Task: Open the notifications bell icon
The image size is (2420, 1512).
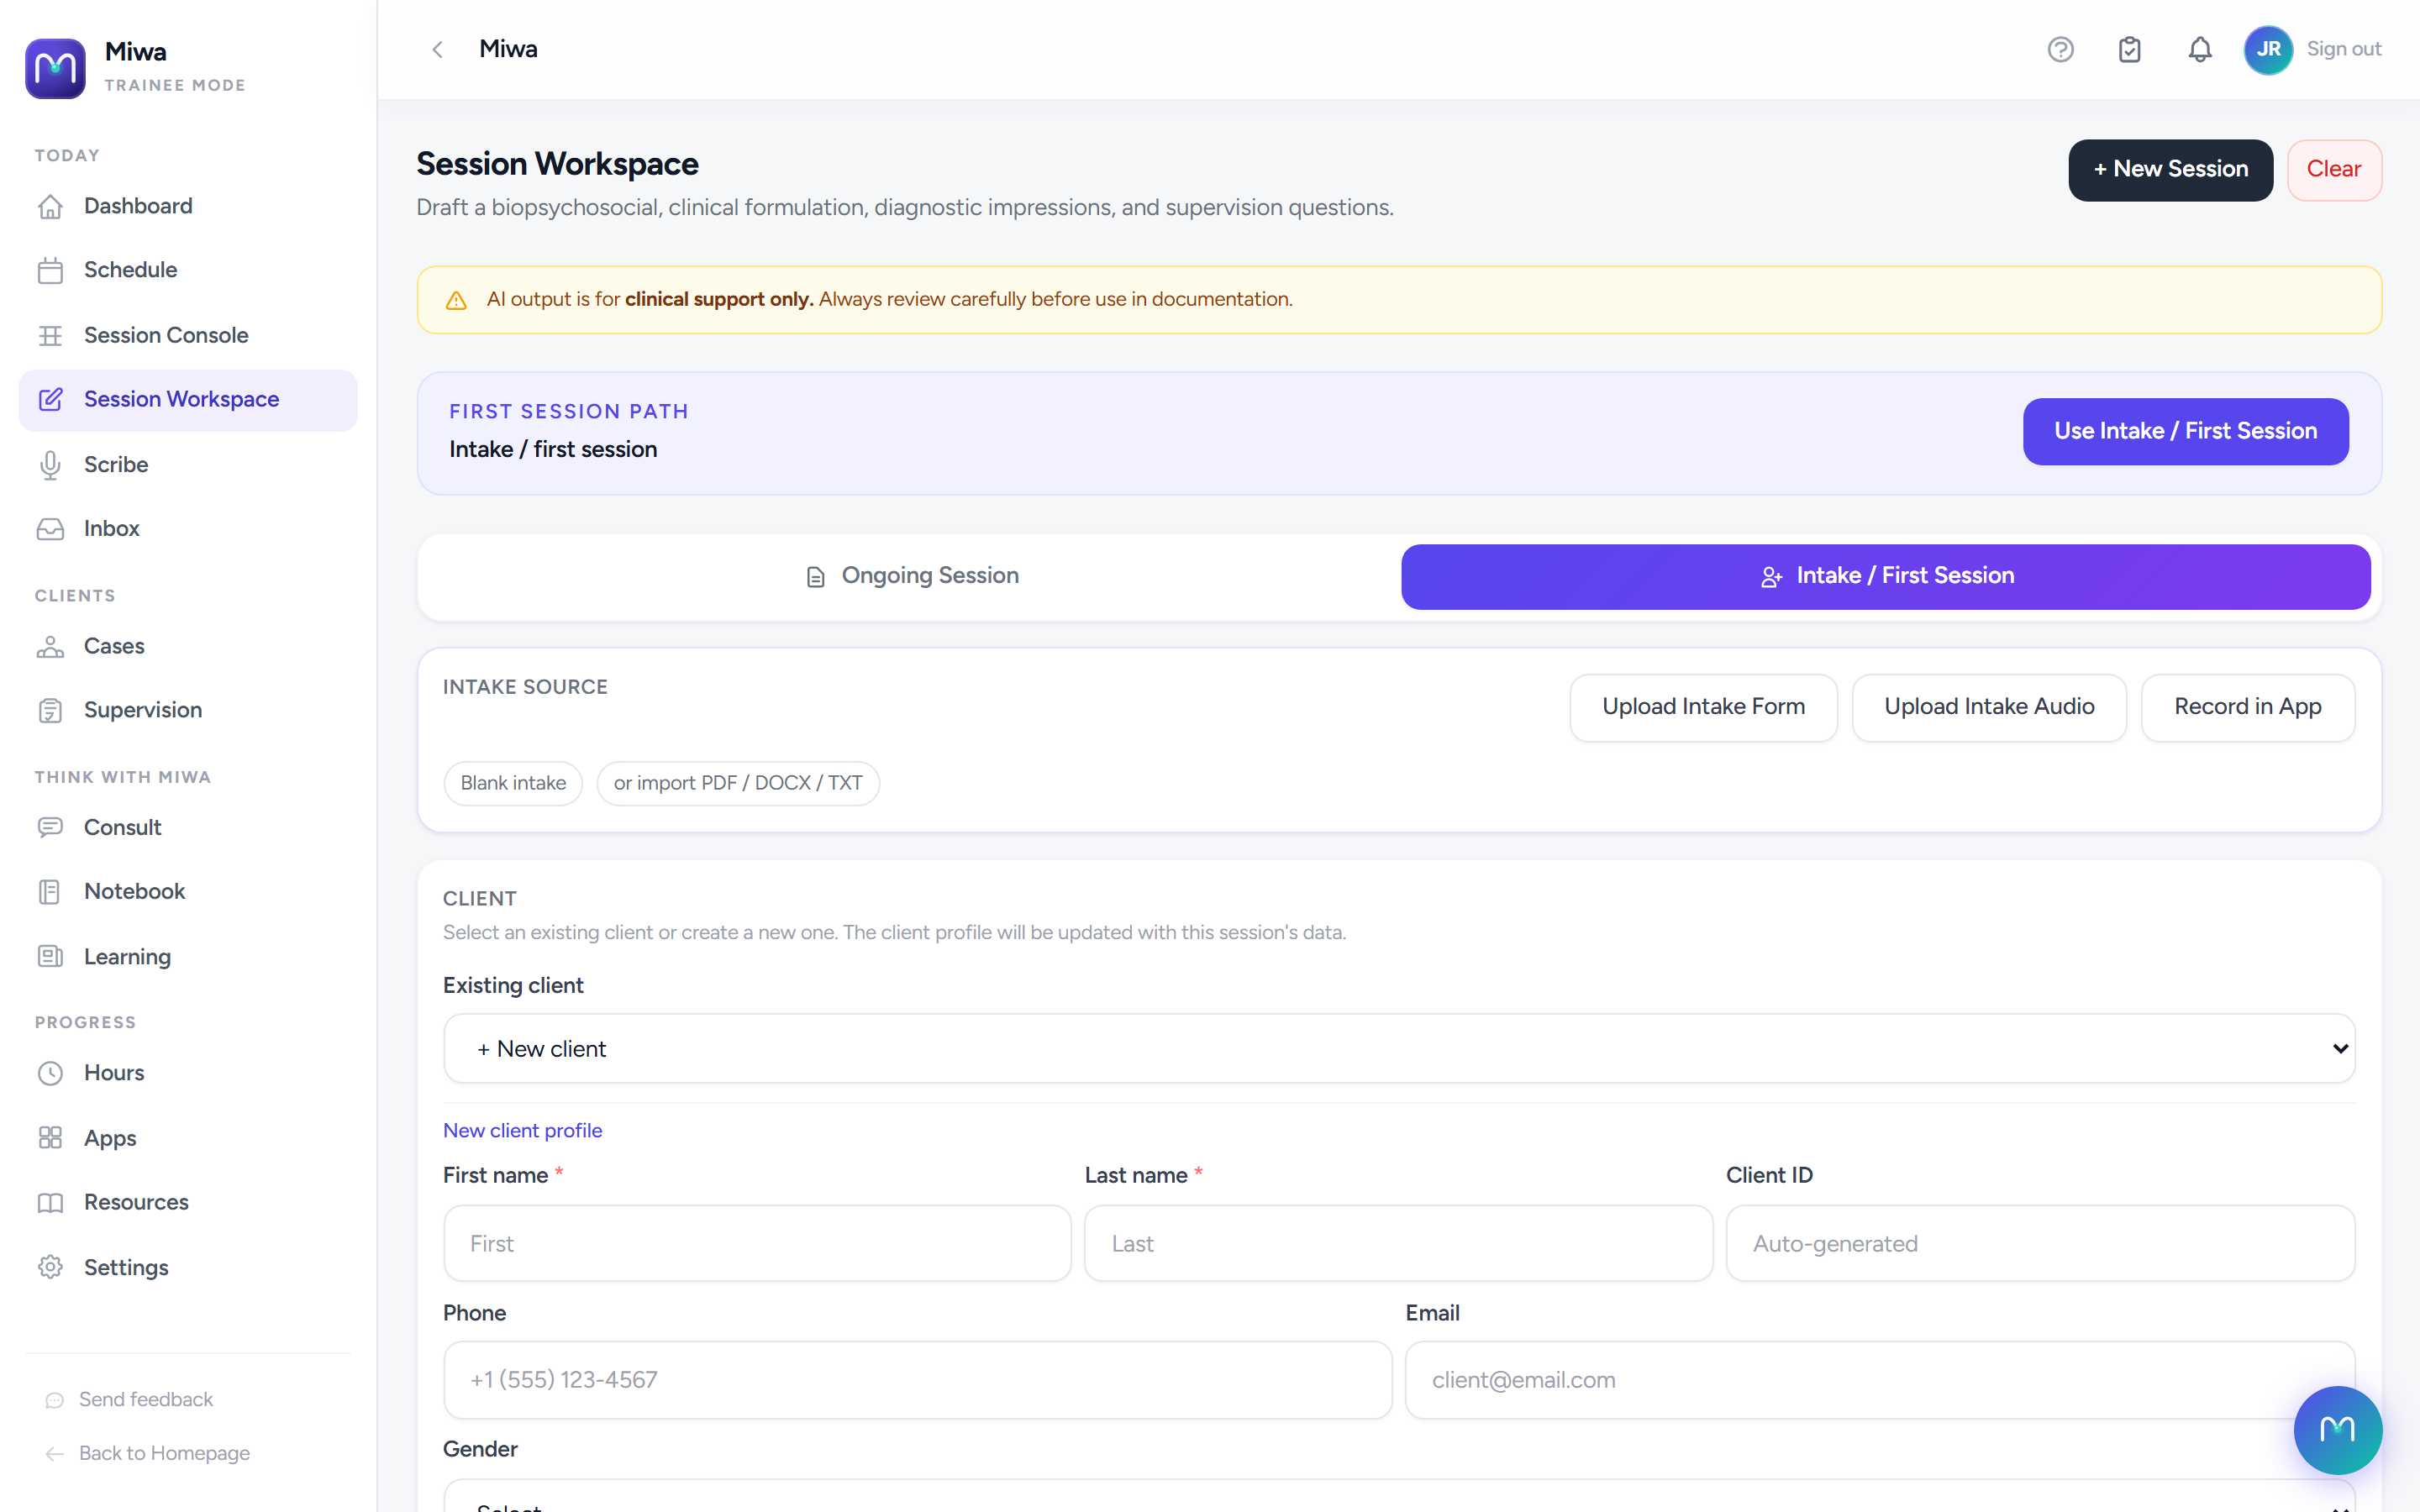Action: pyautogui.click(x=2199, y=49)
